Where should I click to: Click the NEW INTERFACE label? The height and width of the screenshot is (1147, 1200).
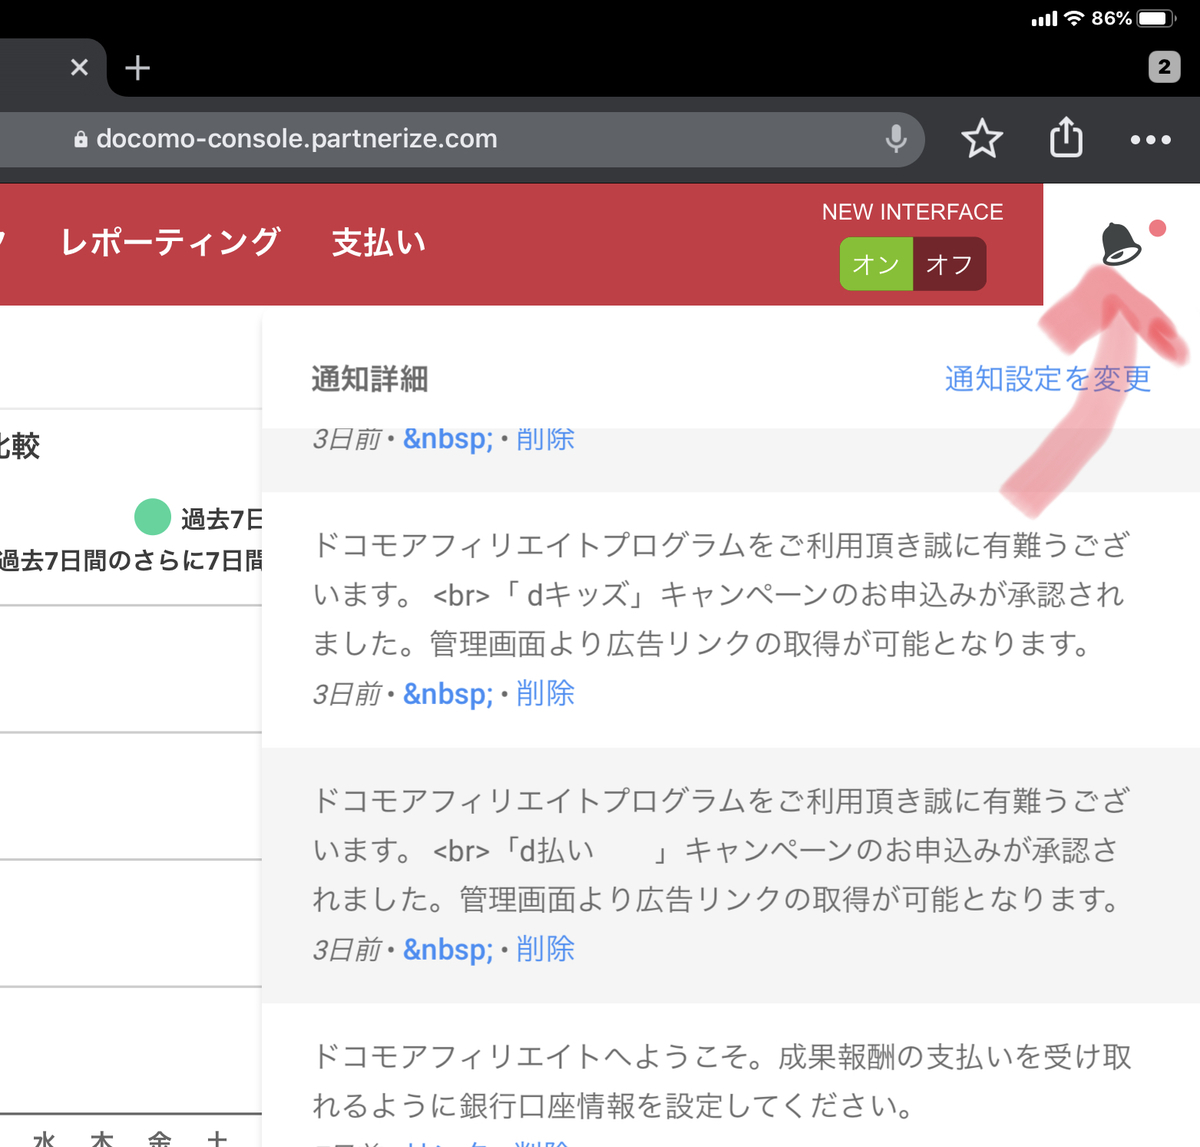point(912,212)
